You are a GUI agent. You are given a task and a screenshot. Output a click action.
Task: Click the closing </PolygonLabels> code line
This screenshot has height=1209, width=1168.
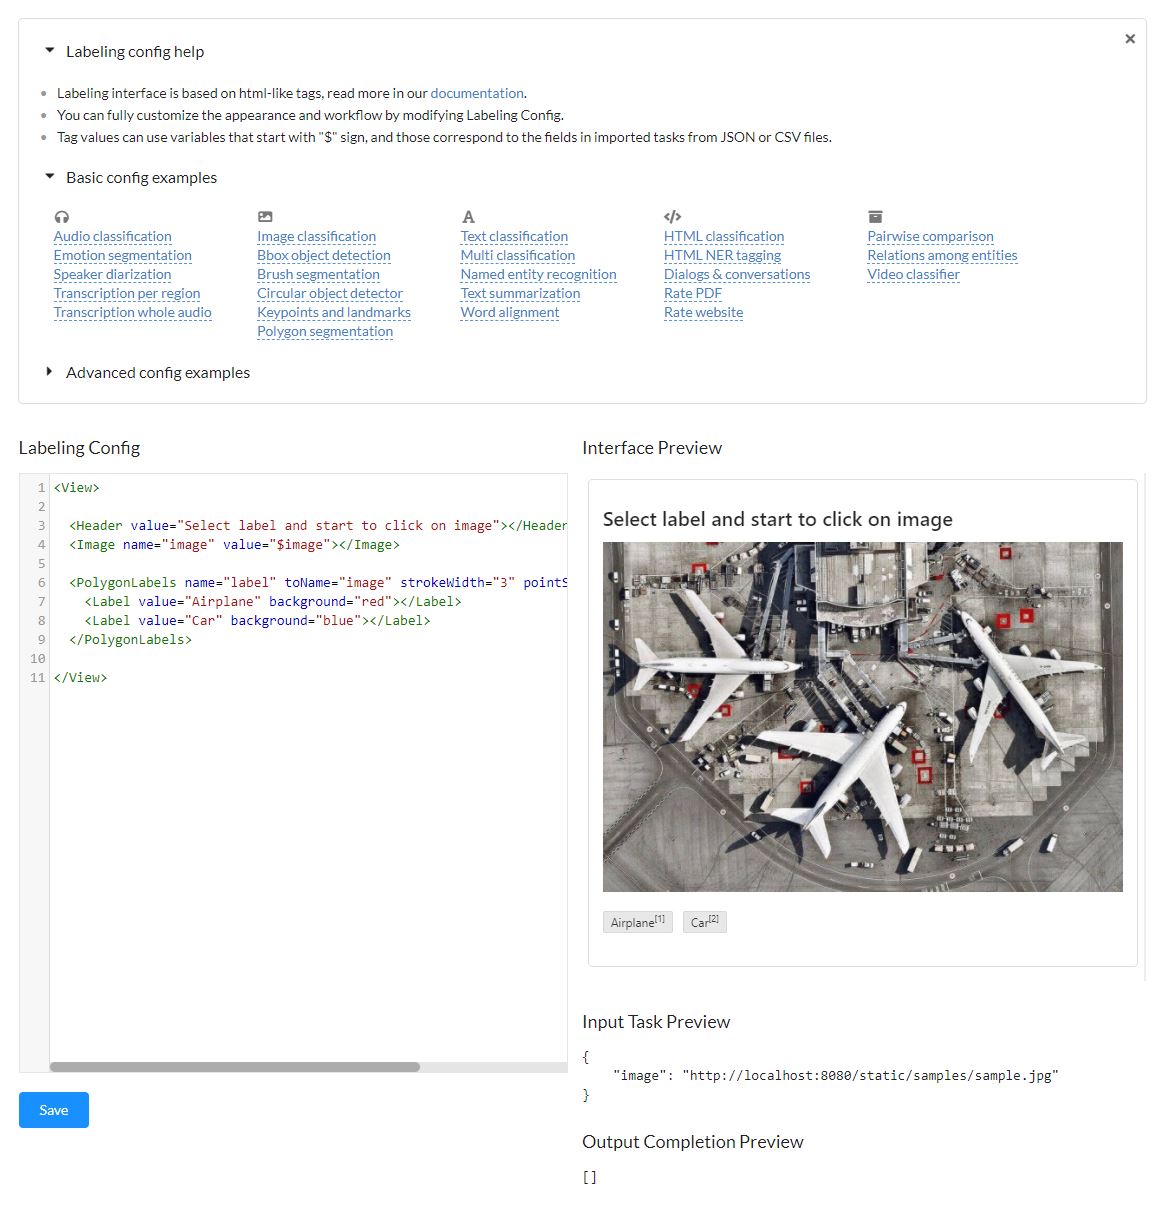(x=130, y=640)
